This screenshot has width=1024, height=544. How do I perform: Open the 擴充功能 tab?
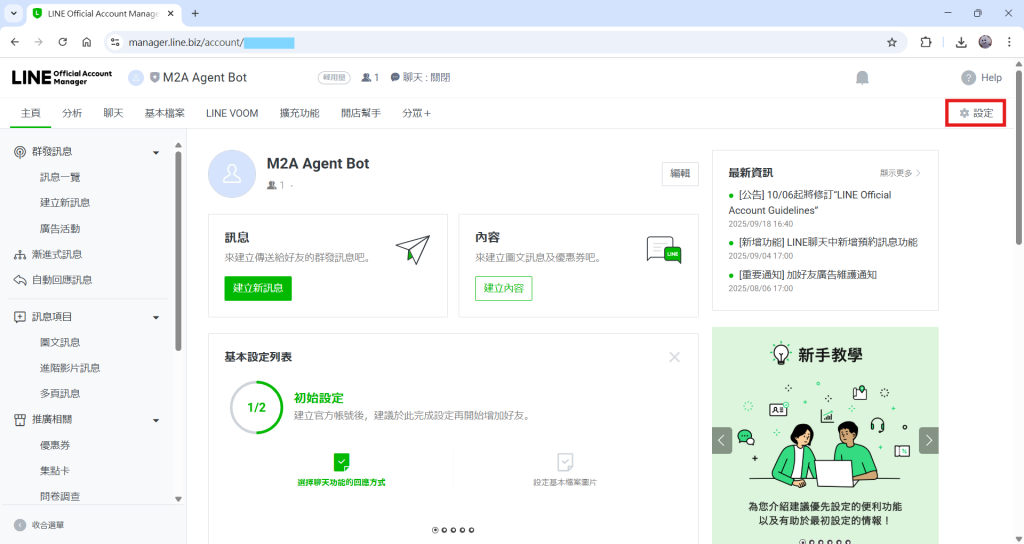299,113
